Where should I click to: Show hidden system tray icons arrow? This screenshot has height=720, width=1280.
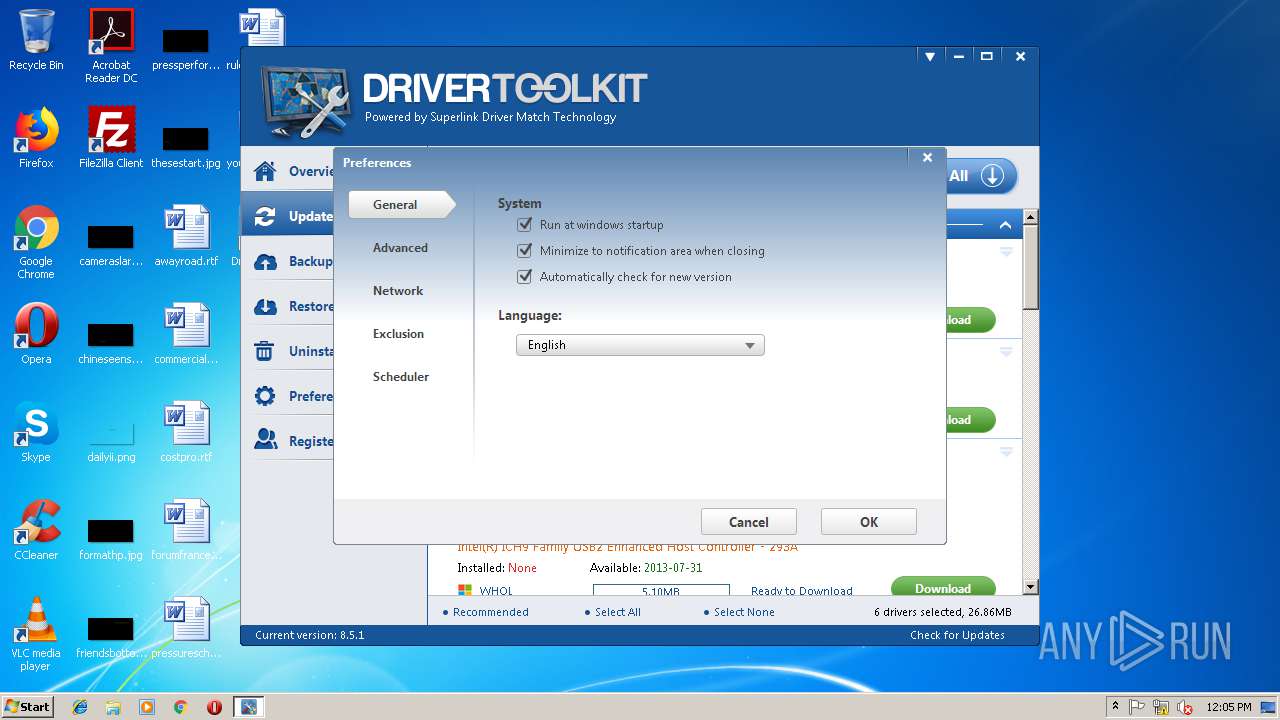point(1115,707)
